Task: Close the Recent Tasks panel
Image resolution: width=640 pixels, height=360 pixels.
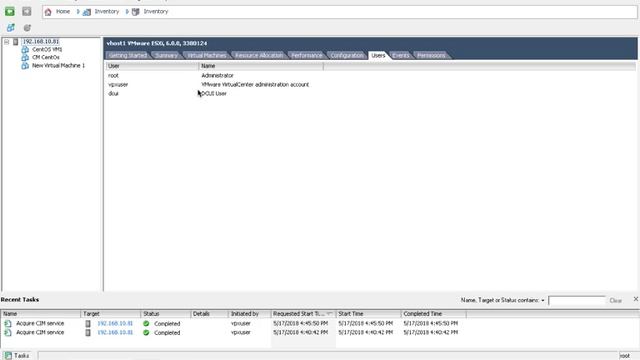Action: 636,299
